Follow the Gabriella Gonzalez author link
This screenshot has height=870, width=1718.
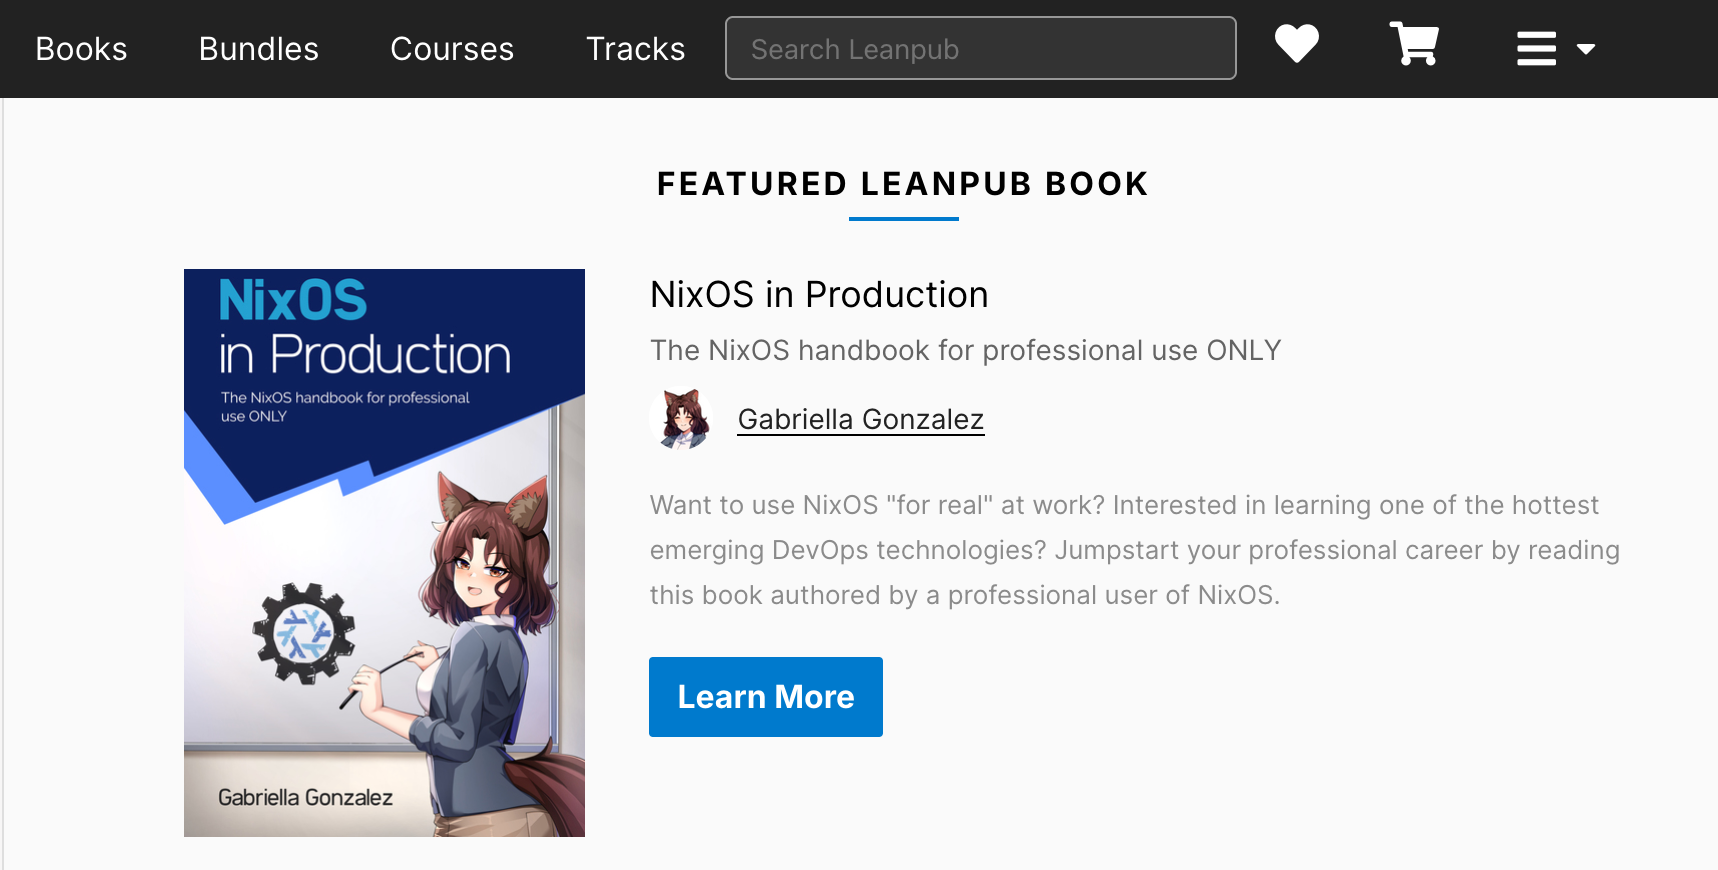click(x=860, y=419)
